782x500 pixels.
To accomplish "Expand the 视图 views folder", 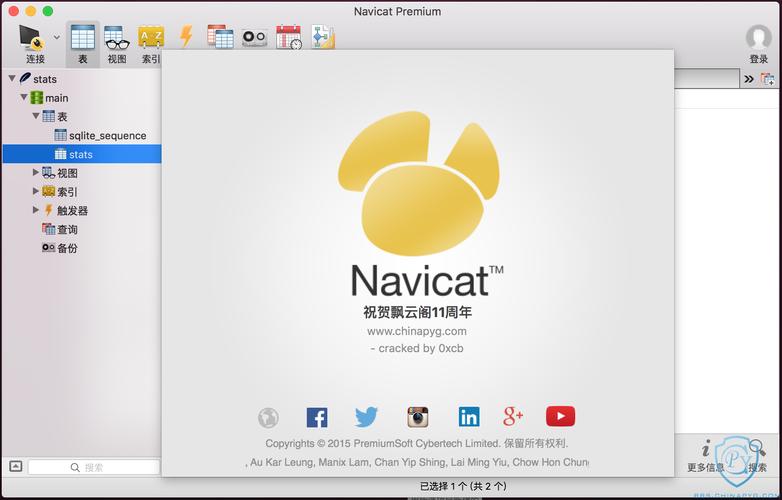I will [35, 172].
